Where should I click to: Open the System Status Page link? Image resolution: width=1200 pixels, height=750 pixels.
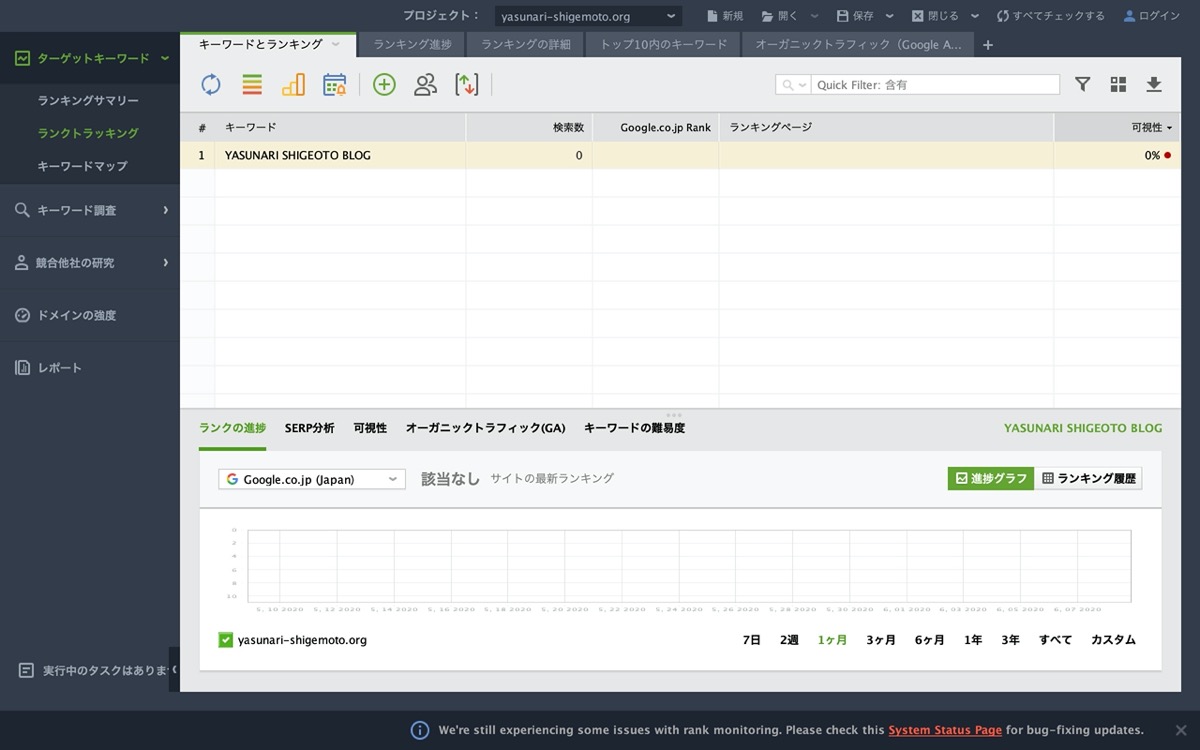pyautogui.click(x=945, y=730)
